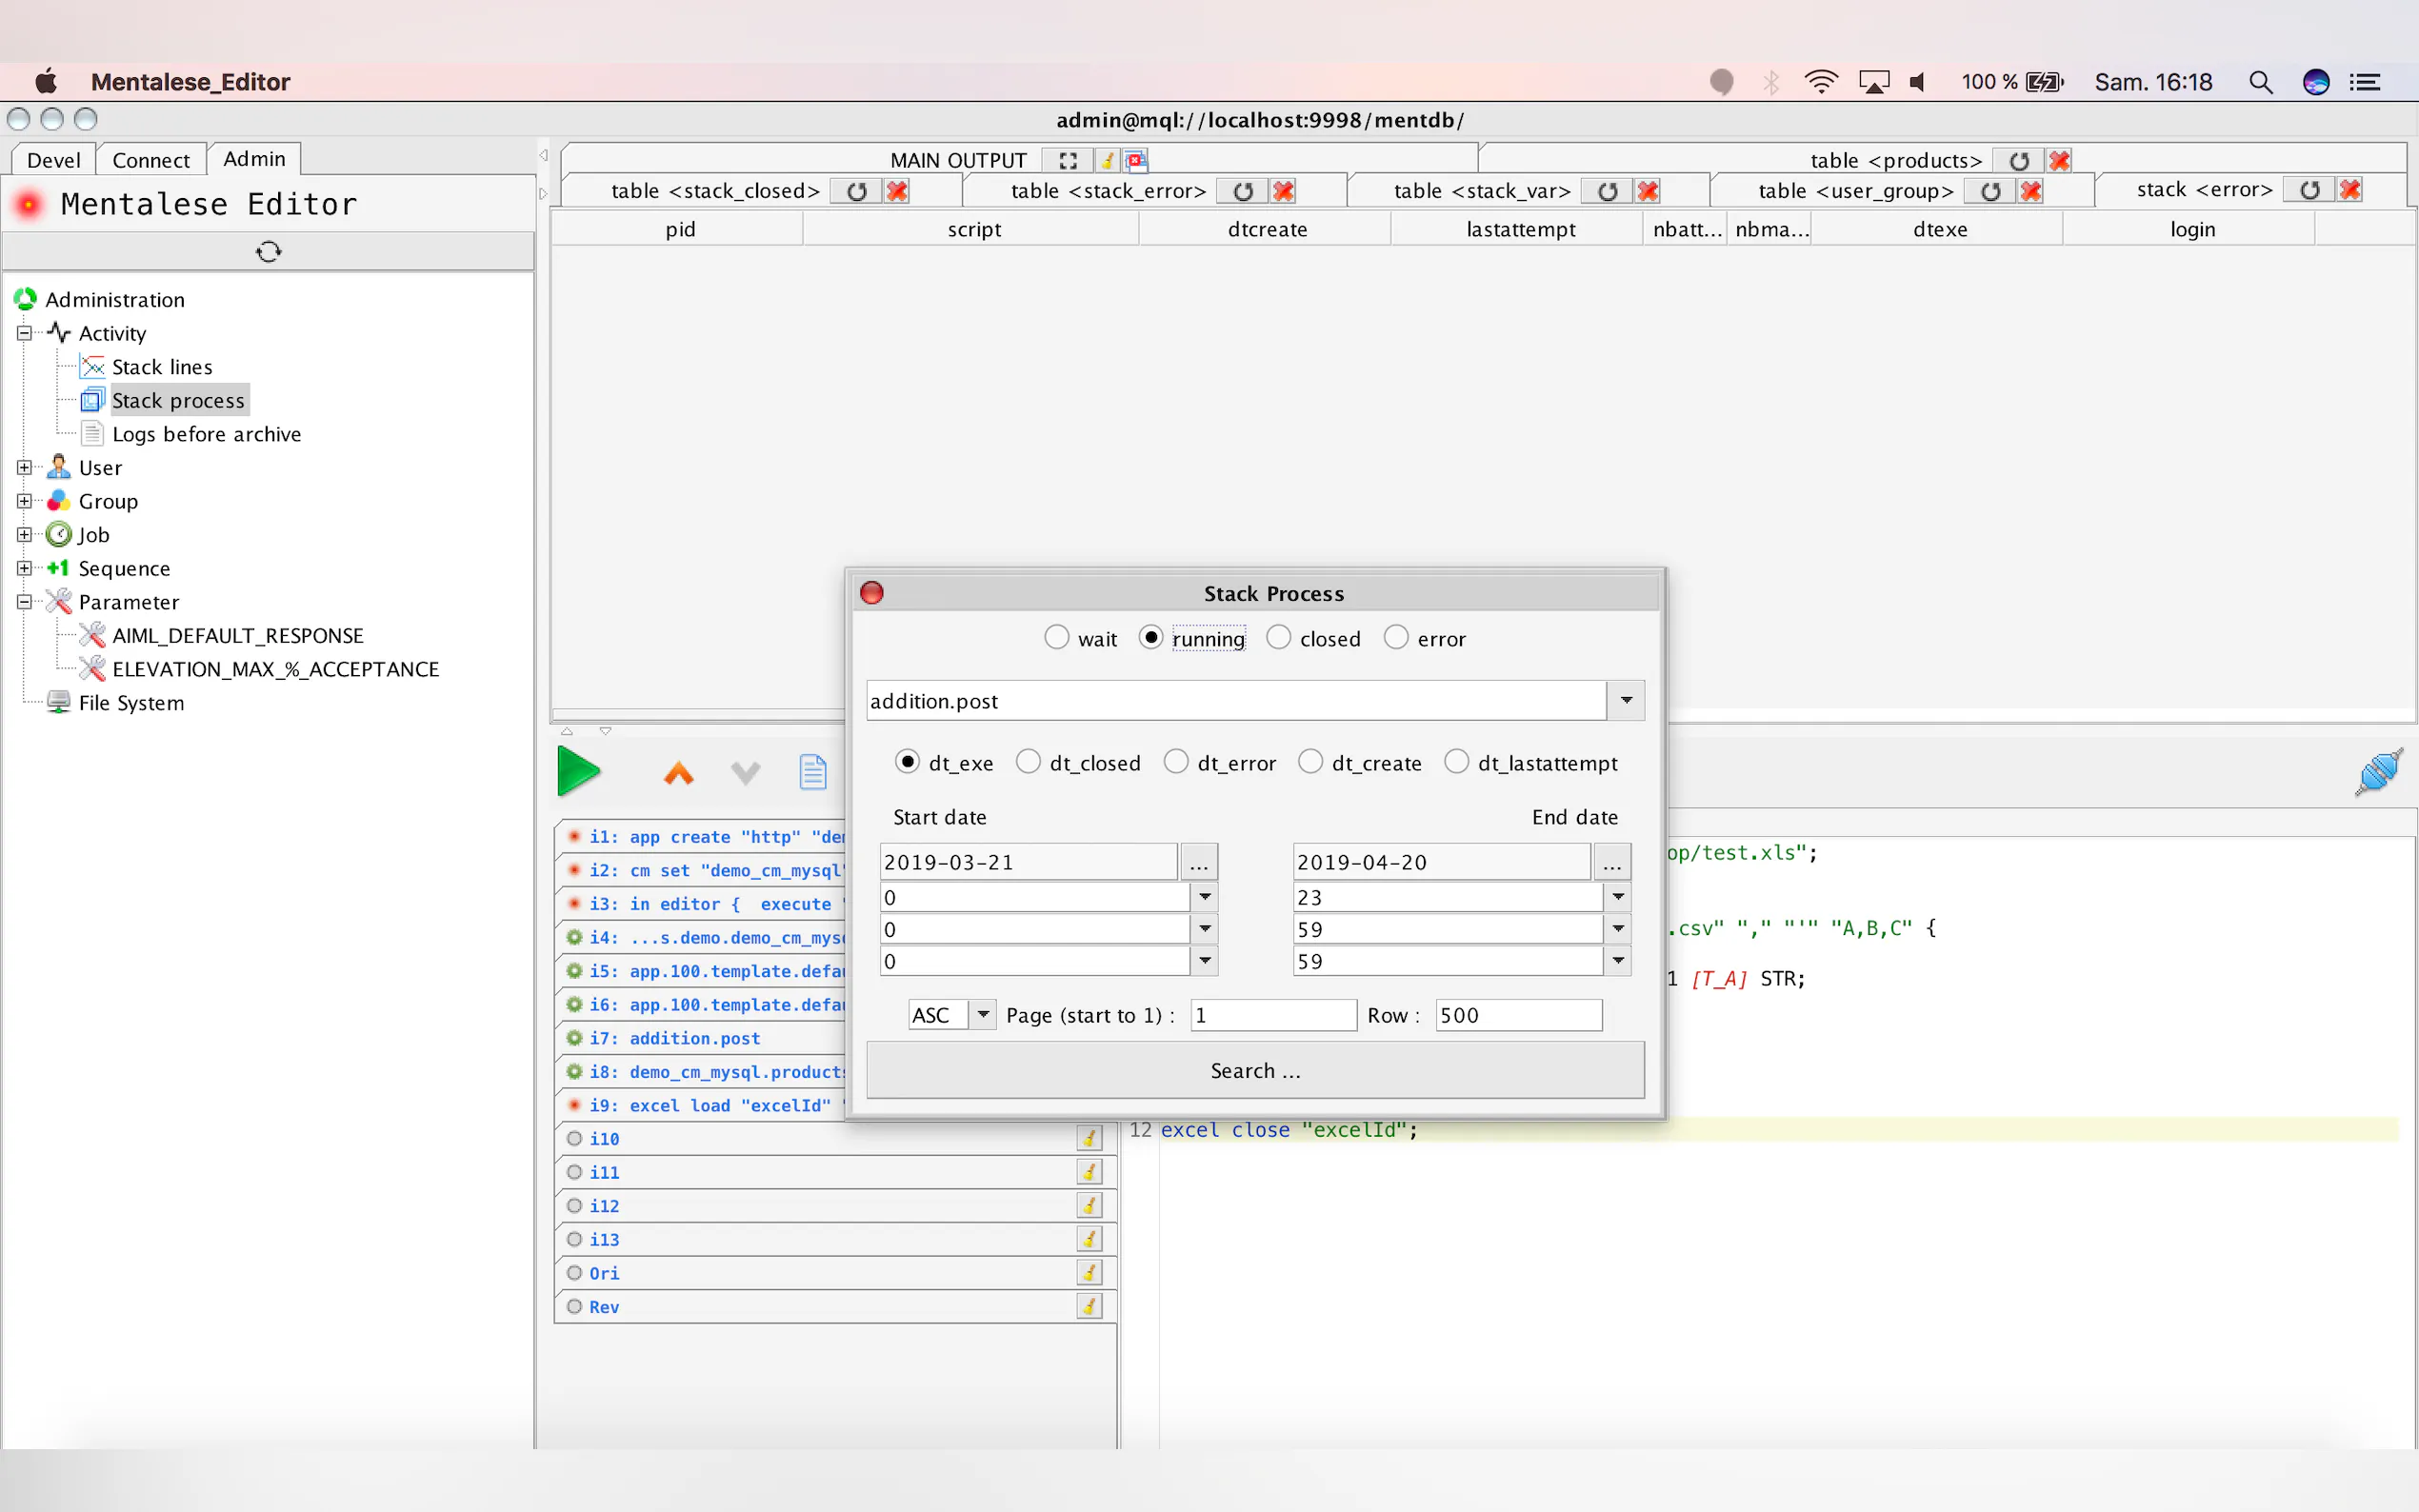The image size is (2419, 1512).
Task: Click the green run script play icon
Action: click(578, 772)
